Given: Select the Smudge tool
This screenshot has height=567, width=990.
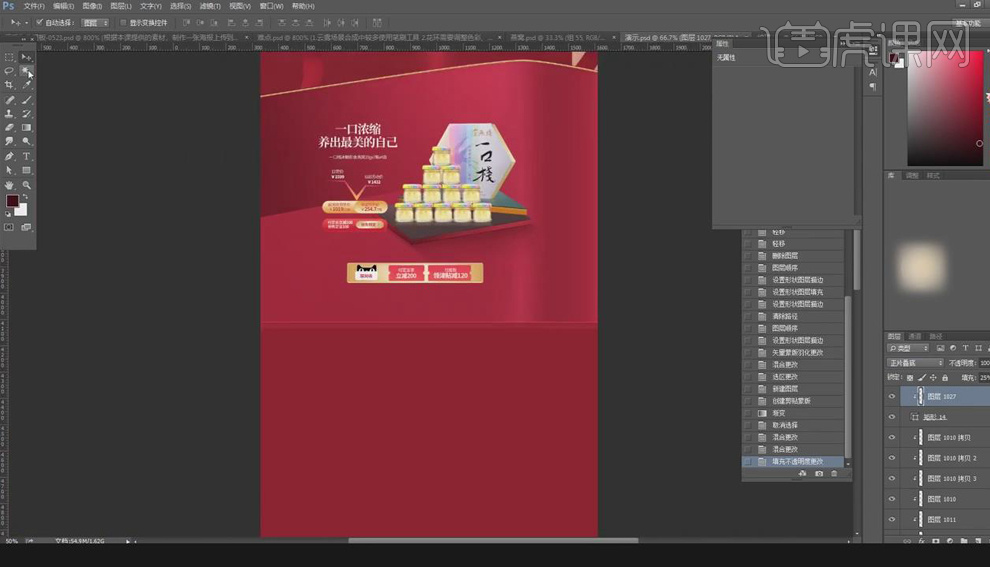Looking at the screenshot, I should pyautogui.click(x=9, y=142).
